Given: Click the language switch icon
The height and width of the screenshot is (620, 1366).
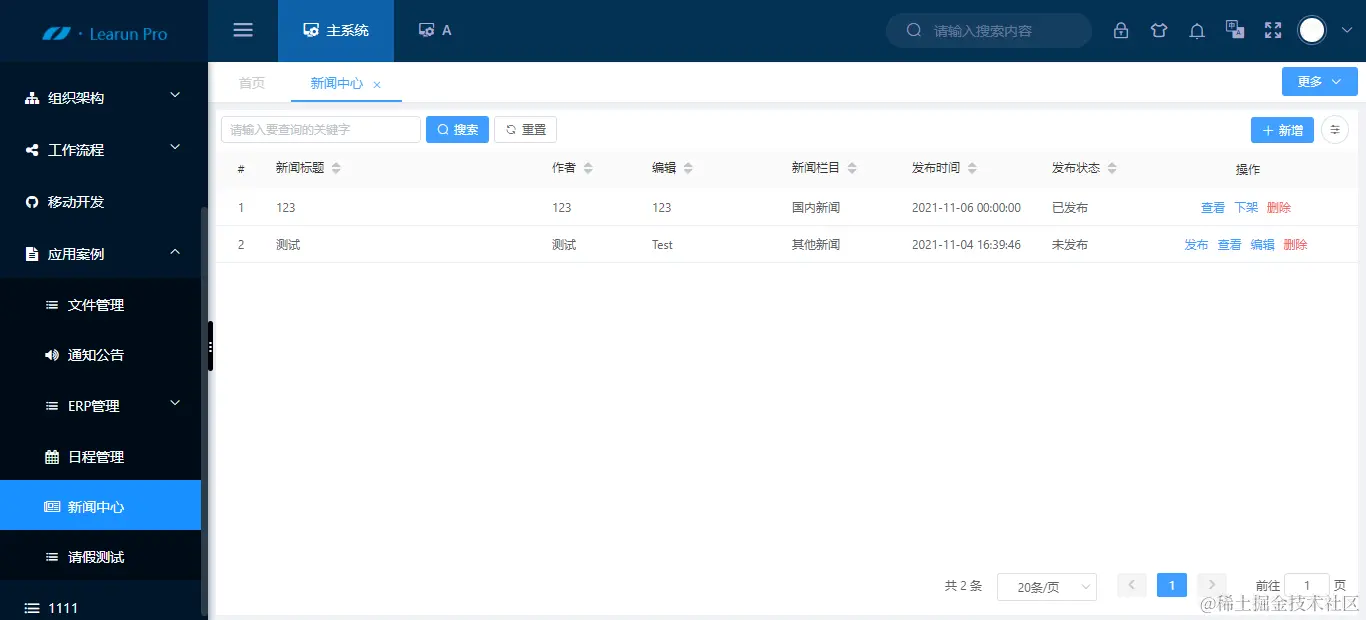Looking at the screenshot, I should pyautogui.click(x=1235, y=30).
